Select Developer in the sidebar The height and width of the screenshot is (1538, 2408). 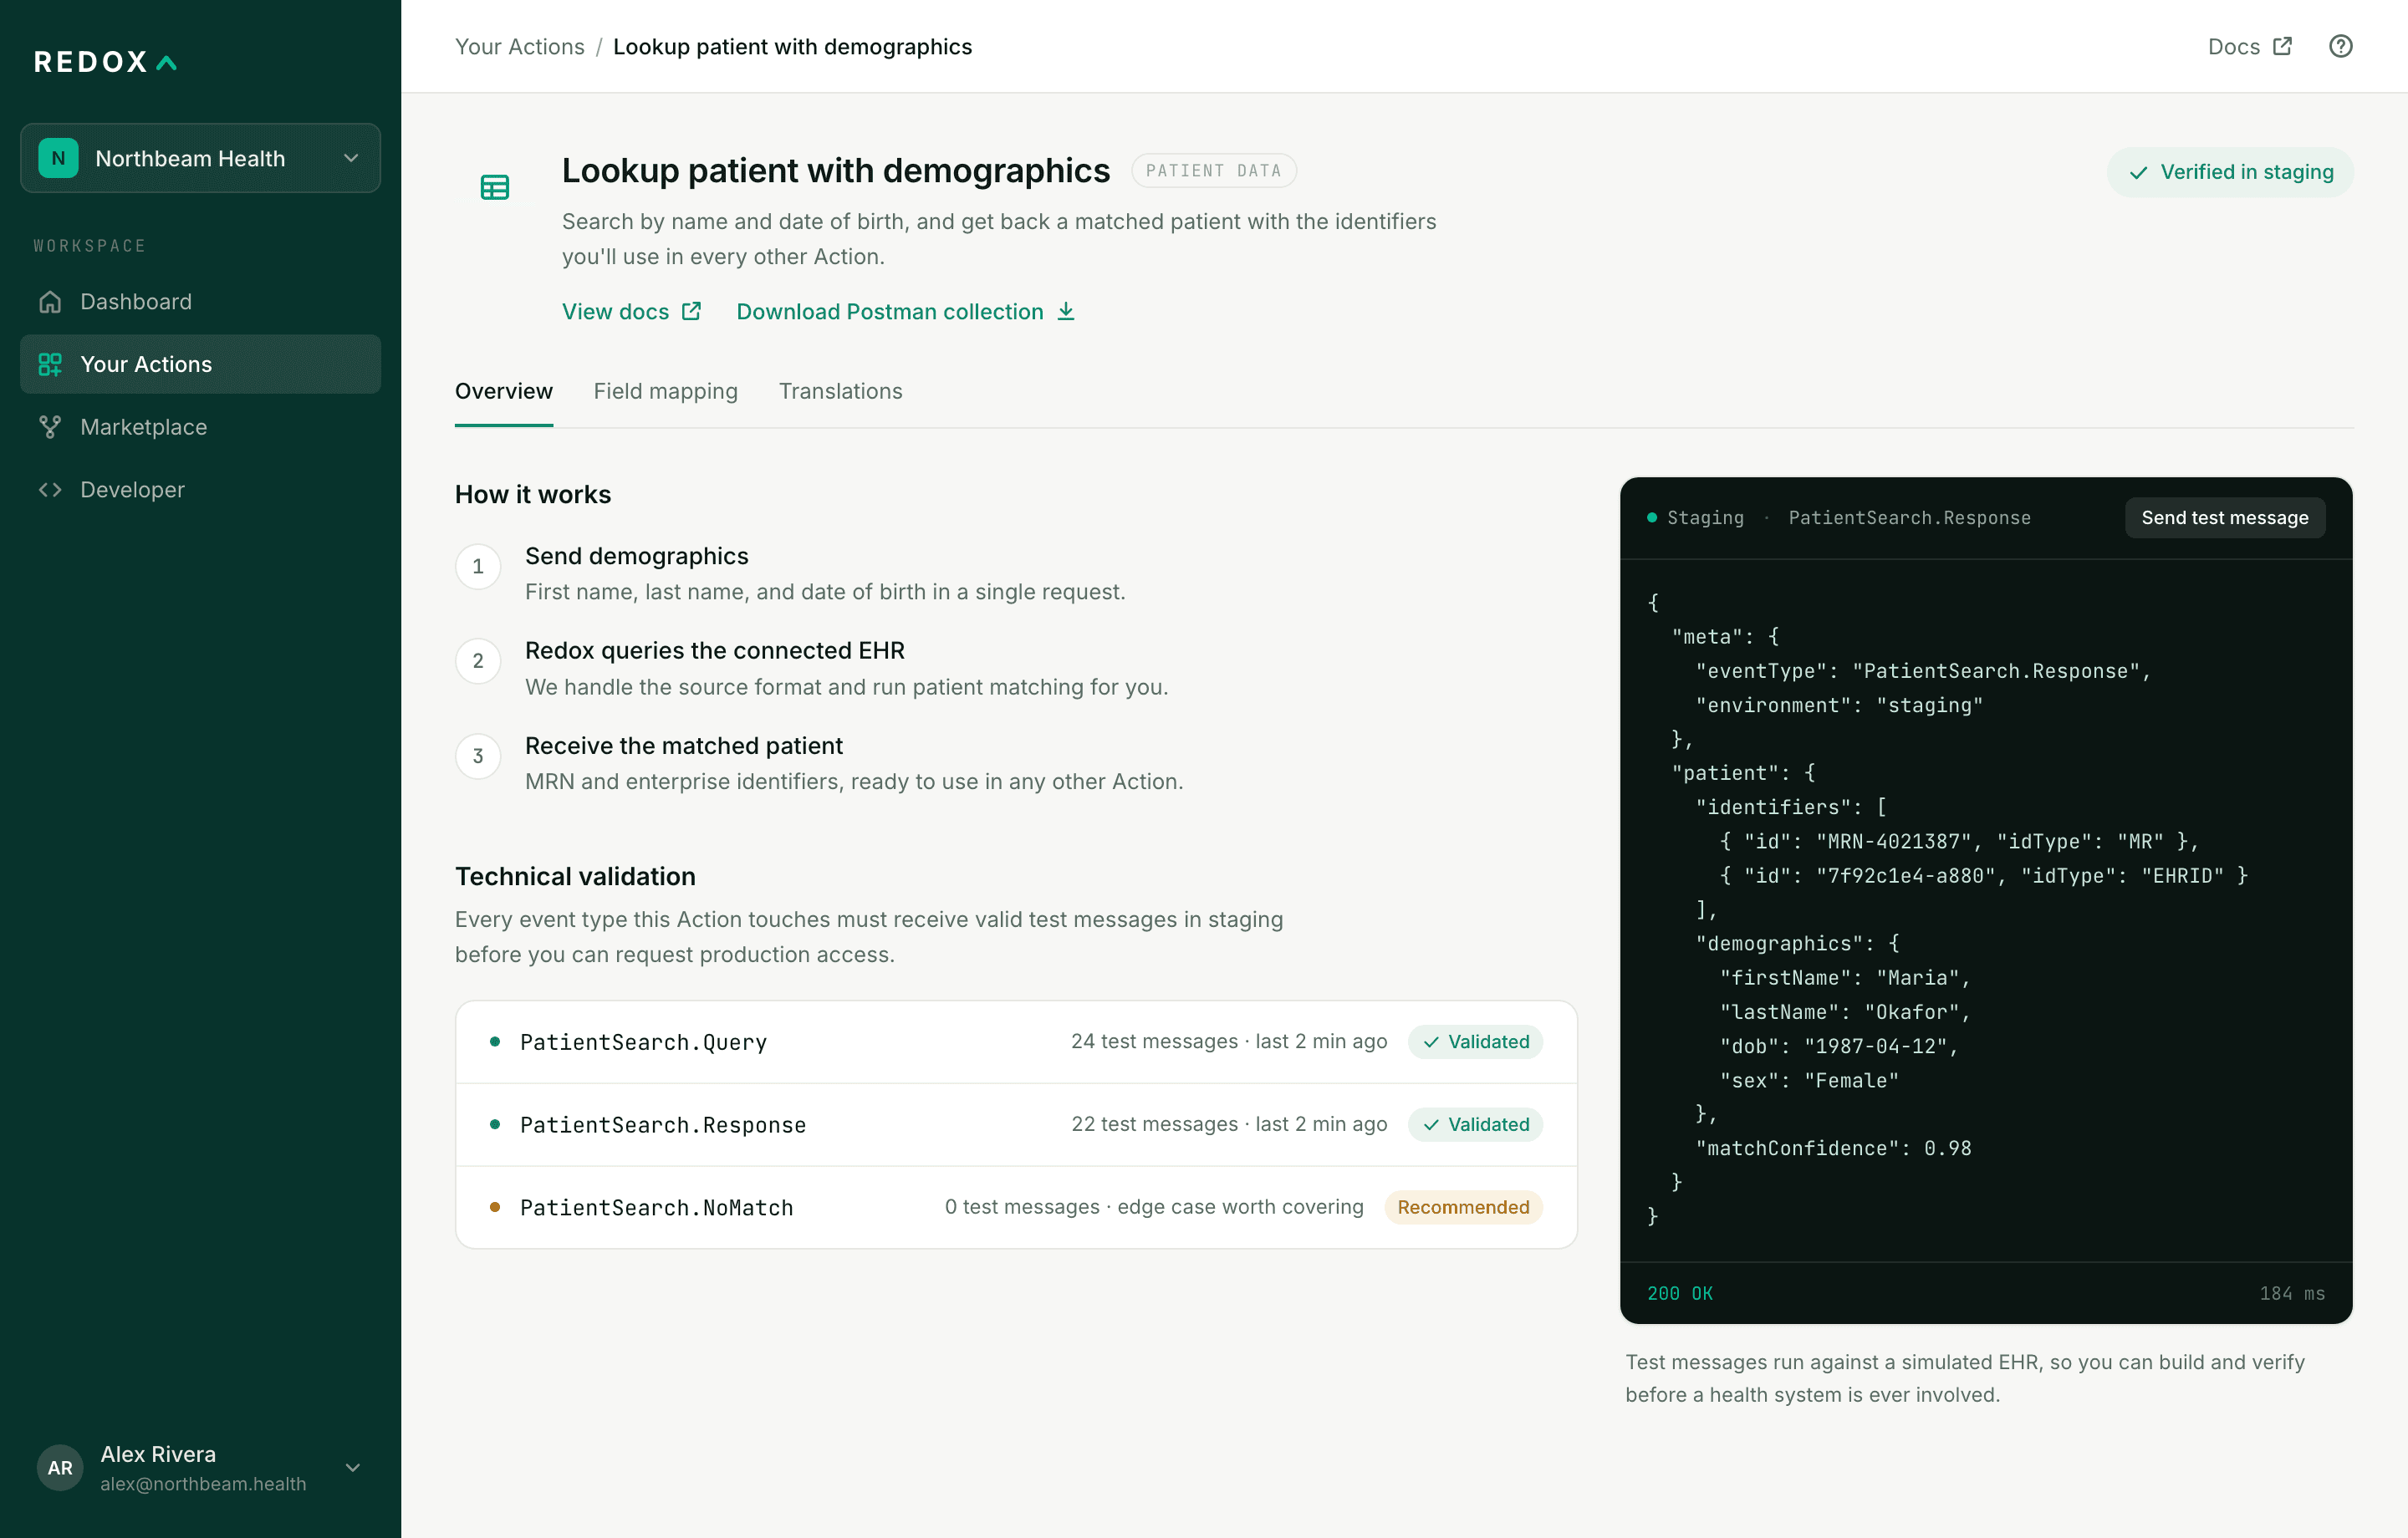click(x=200, y=490)
